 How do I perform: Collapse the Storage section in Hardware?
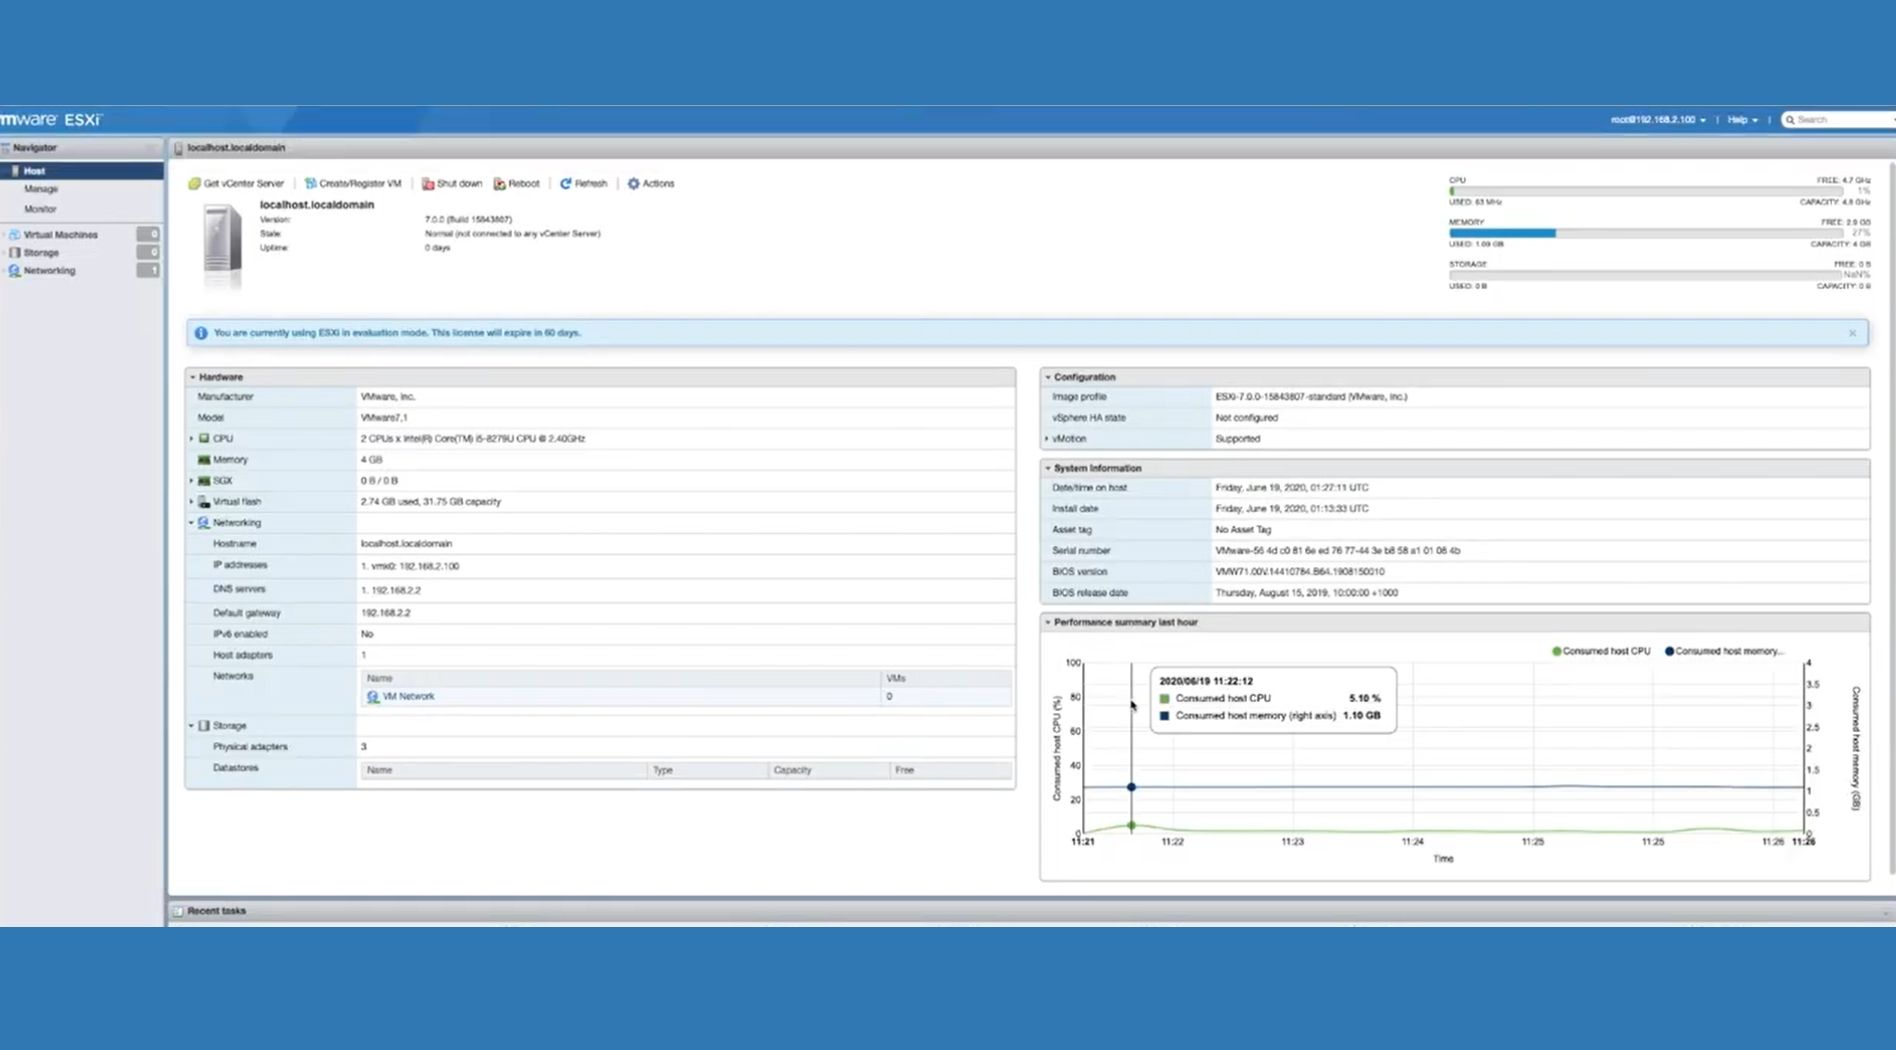(x=192, y=726)
